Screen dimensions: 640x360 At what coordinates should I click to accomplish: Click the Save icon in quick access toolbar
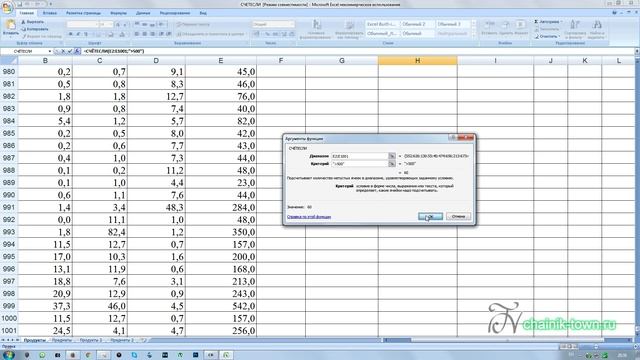coord(19,4)
